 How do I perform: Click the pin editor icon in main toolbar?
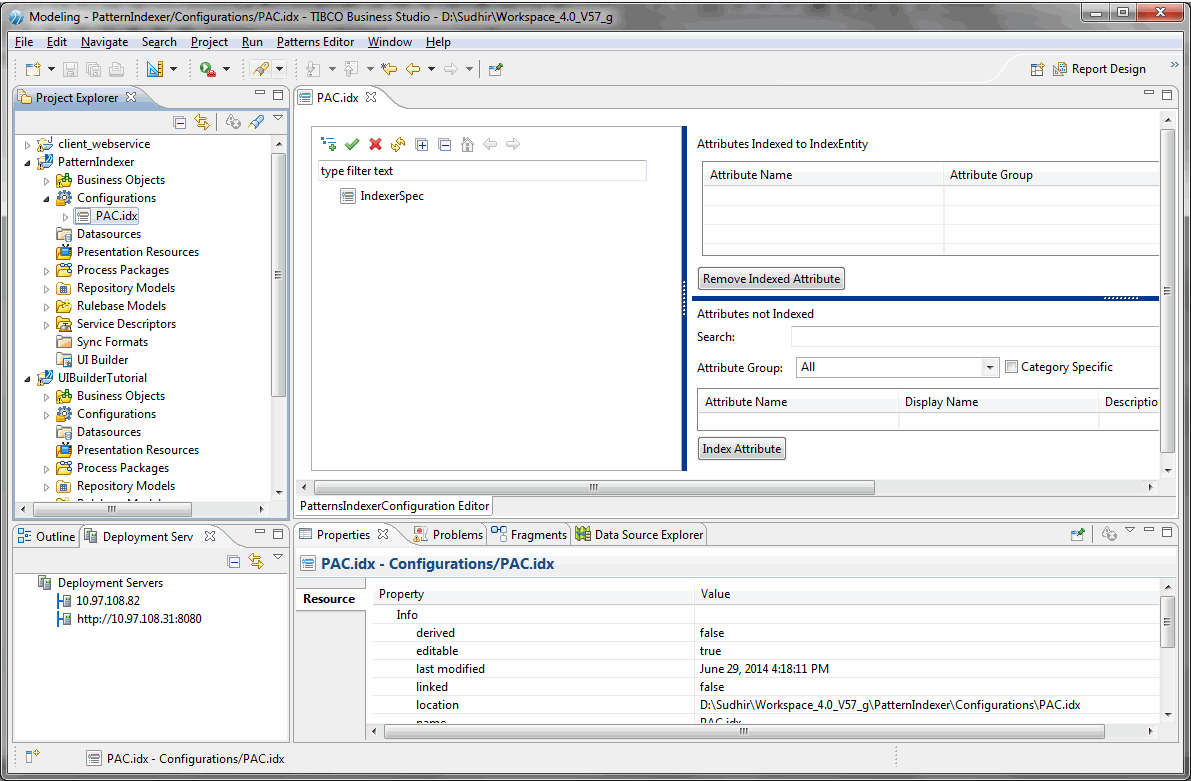pyautogui.click(x=496, y=69)
